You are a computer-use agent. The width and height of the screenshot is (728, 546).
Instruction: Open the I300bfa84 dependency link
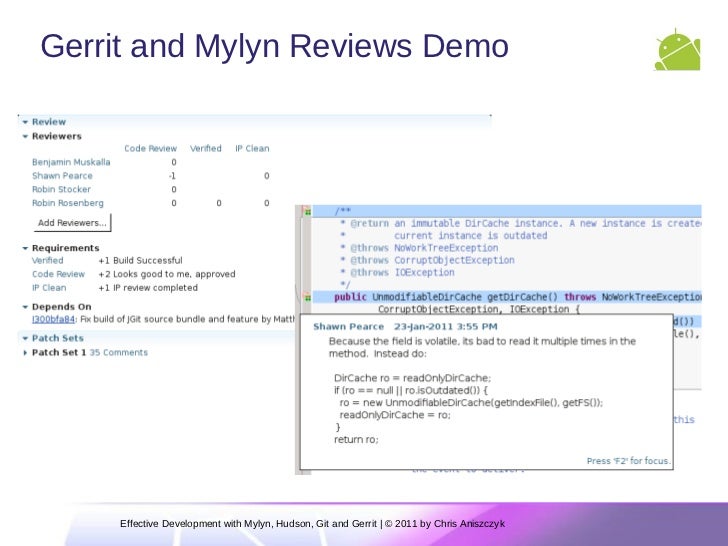click(x=53, y=319)
